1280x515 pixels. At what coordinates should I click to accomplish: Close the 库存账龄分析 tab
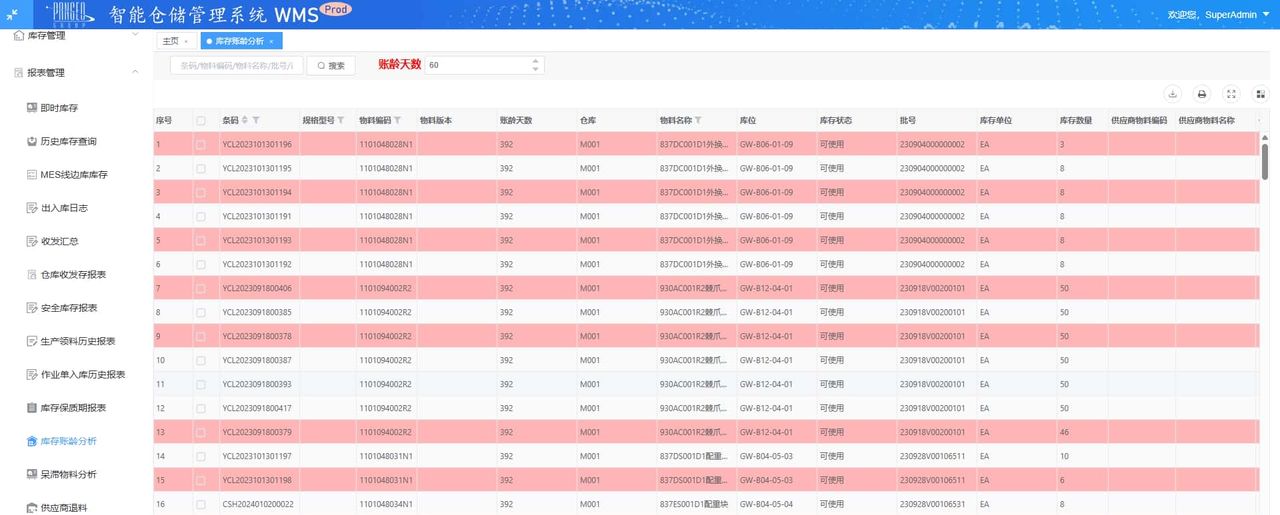point(271,41)
